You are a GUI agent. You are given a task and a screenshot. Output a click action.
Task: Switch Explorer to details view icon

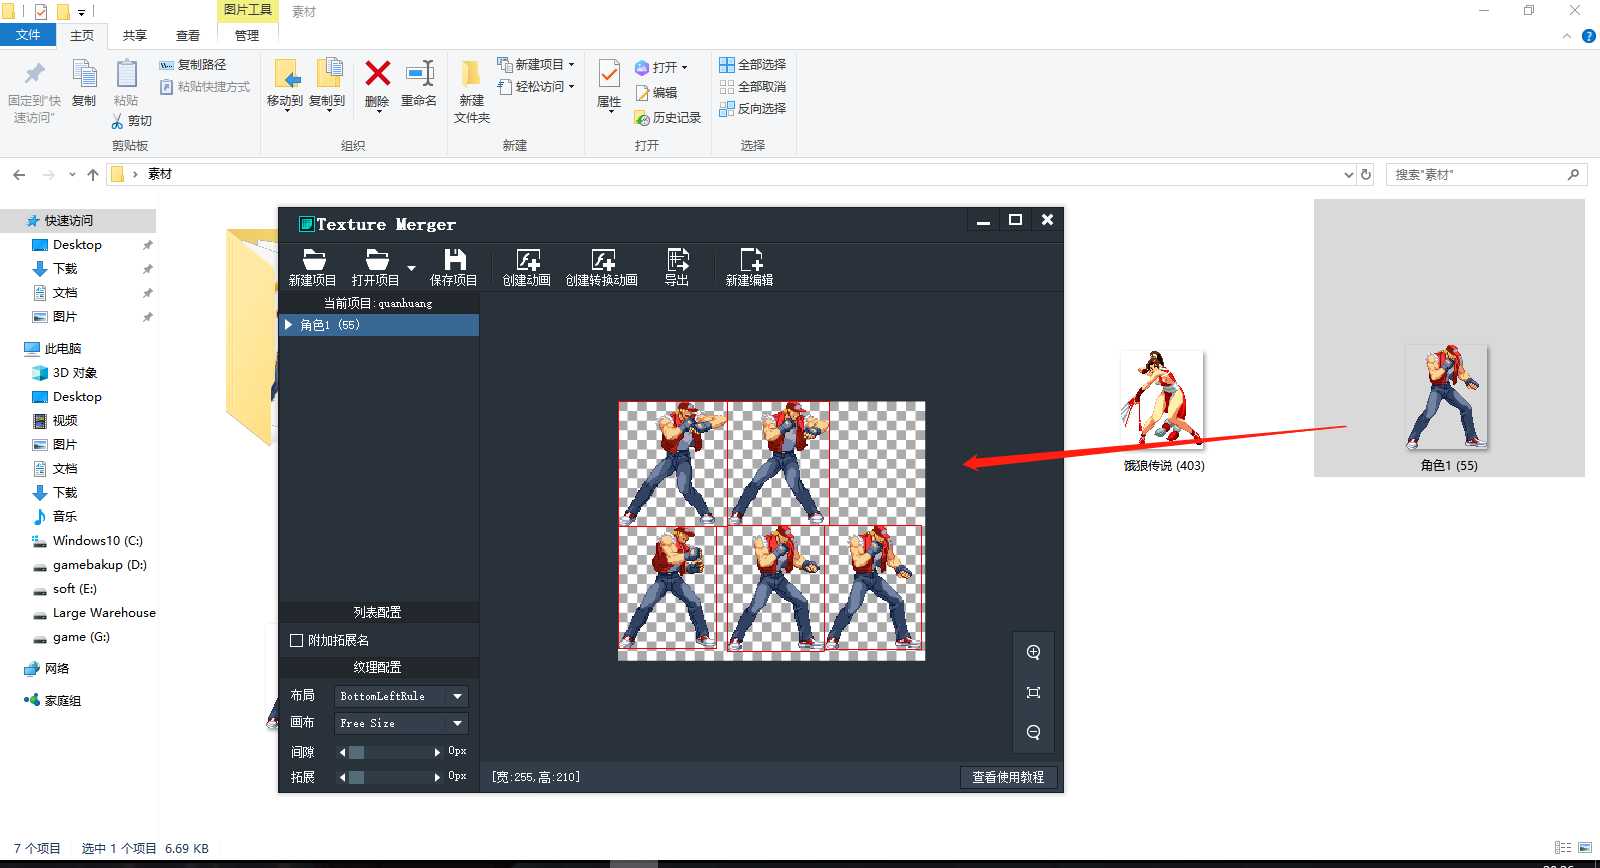[x=1563, y=847]
